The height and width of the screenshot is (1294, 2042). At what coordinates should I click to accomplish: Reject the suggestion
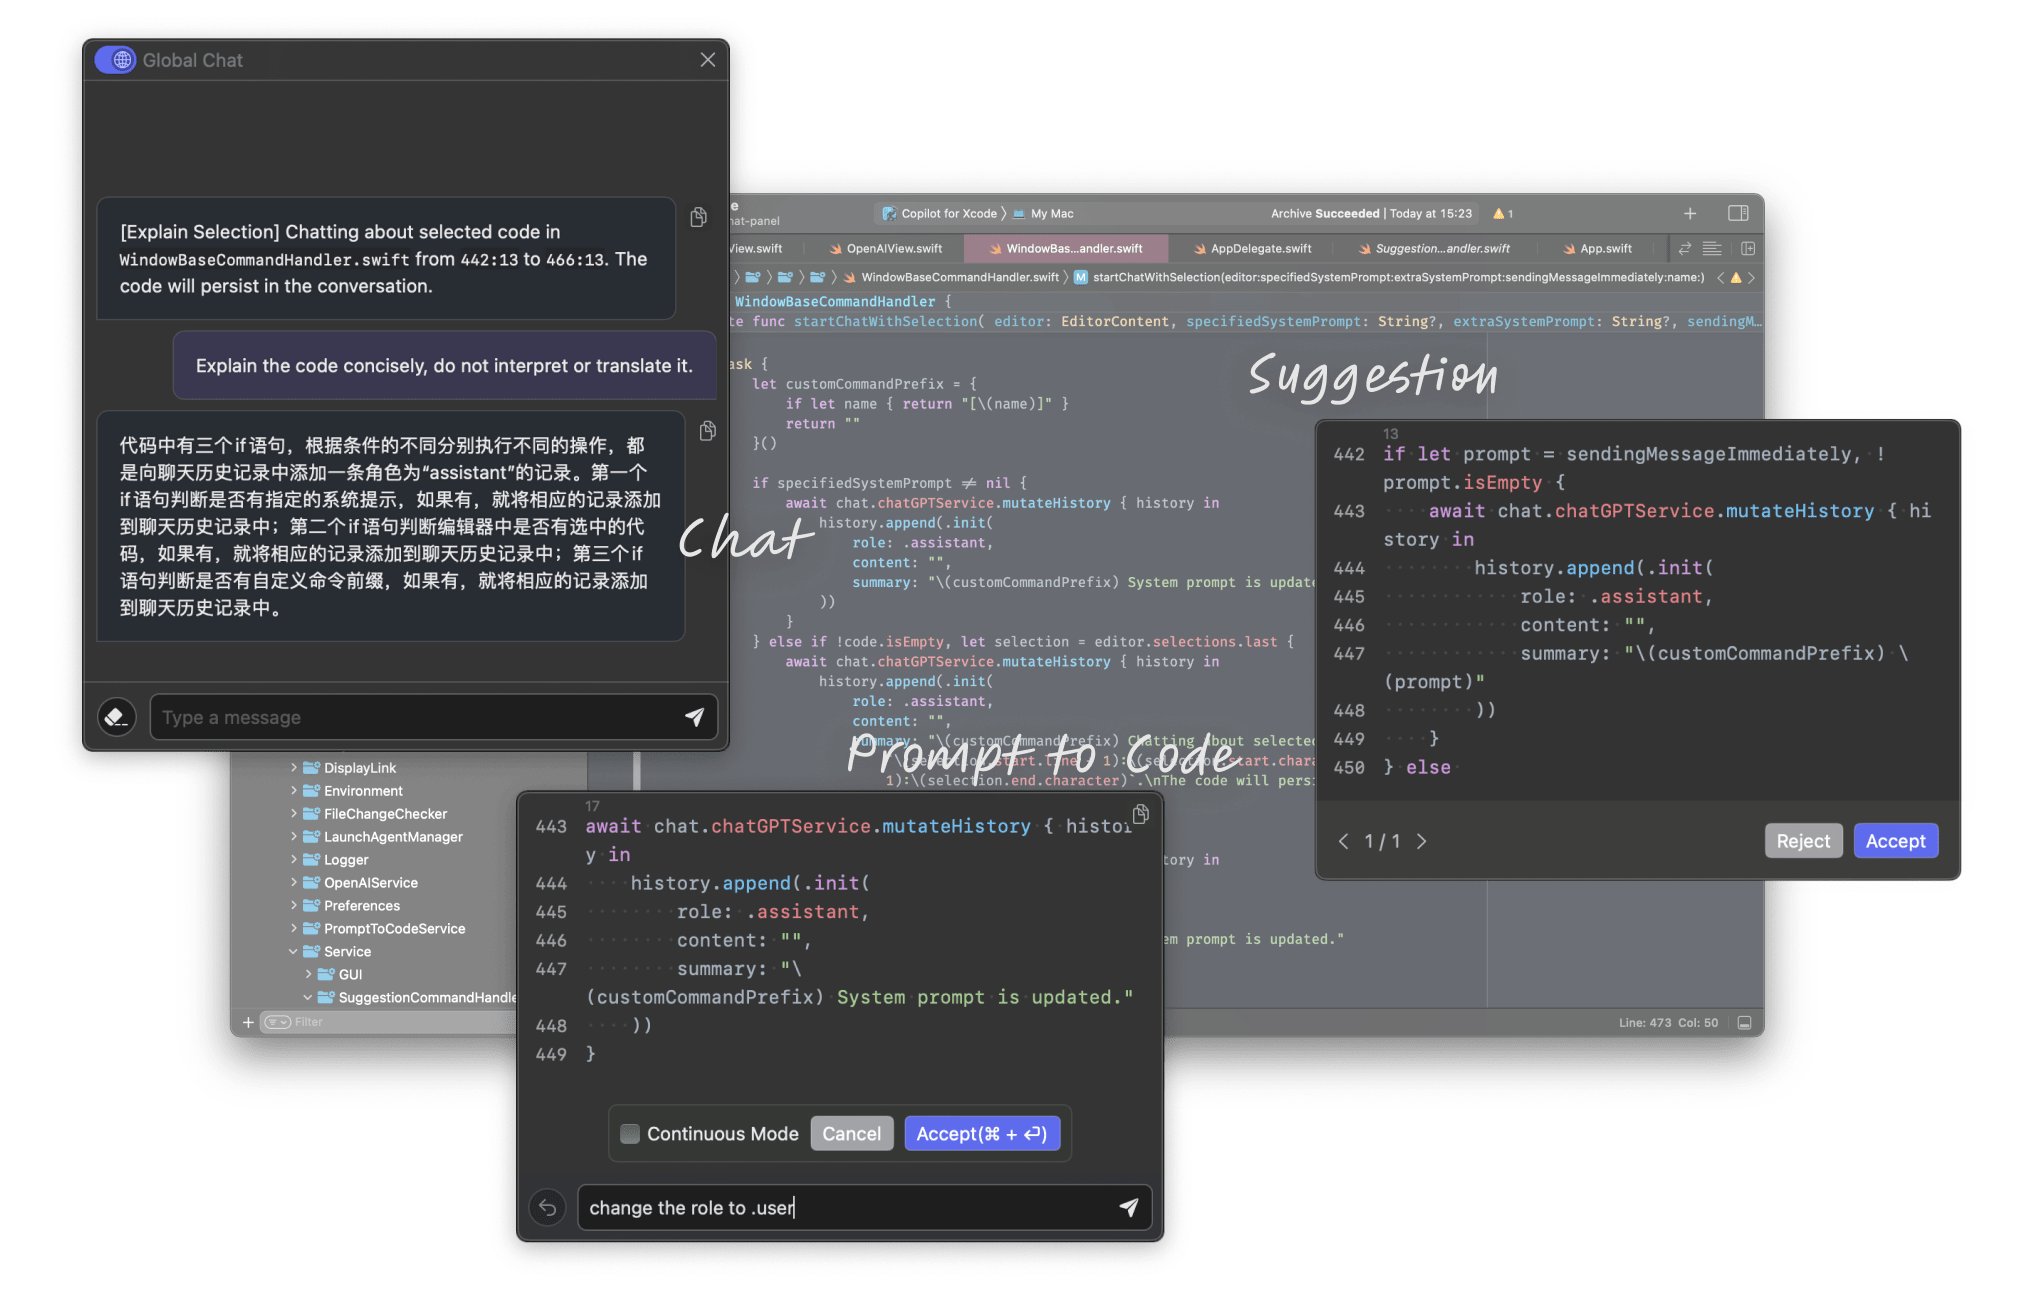tap(1803, 840)
